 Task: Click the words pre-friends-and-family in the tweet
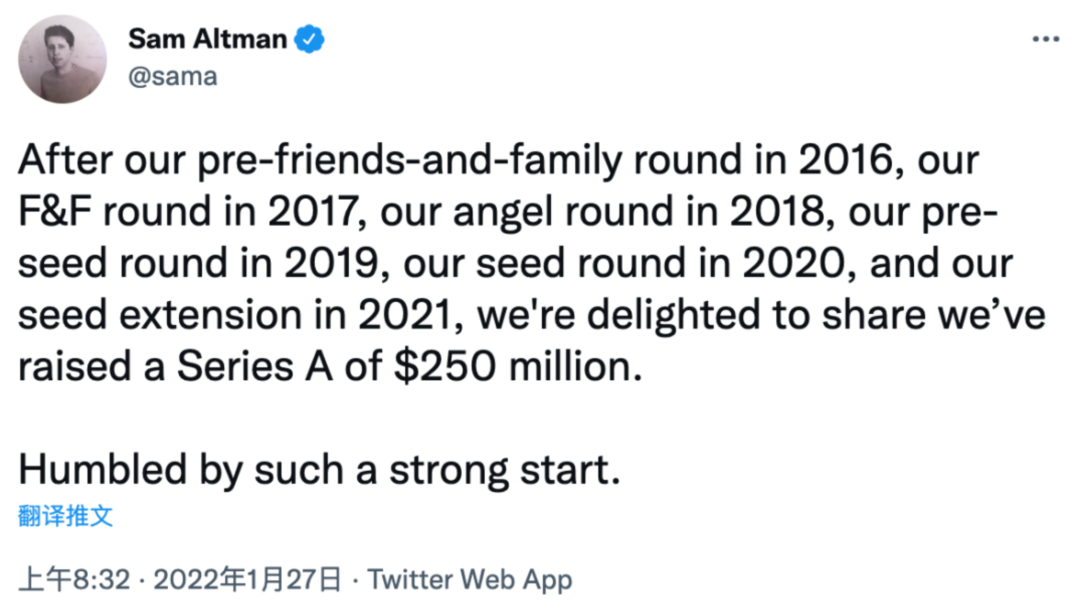410,160
